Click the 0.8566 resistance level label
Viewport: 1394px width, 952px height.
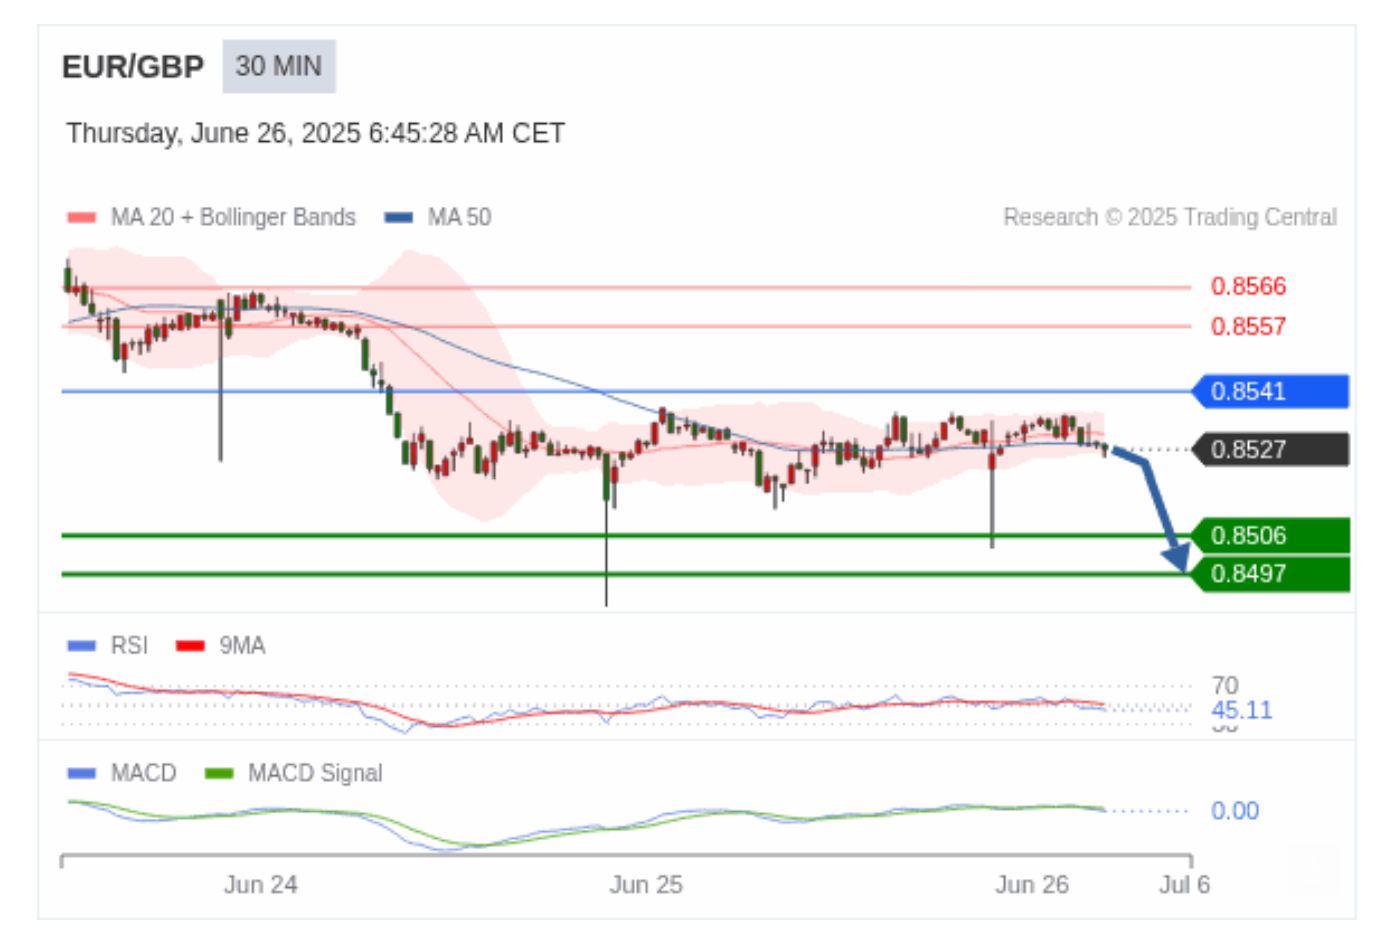click(1248, 286)
